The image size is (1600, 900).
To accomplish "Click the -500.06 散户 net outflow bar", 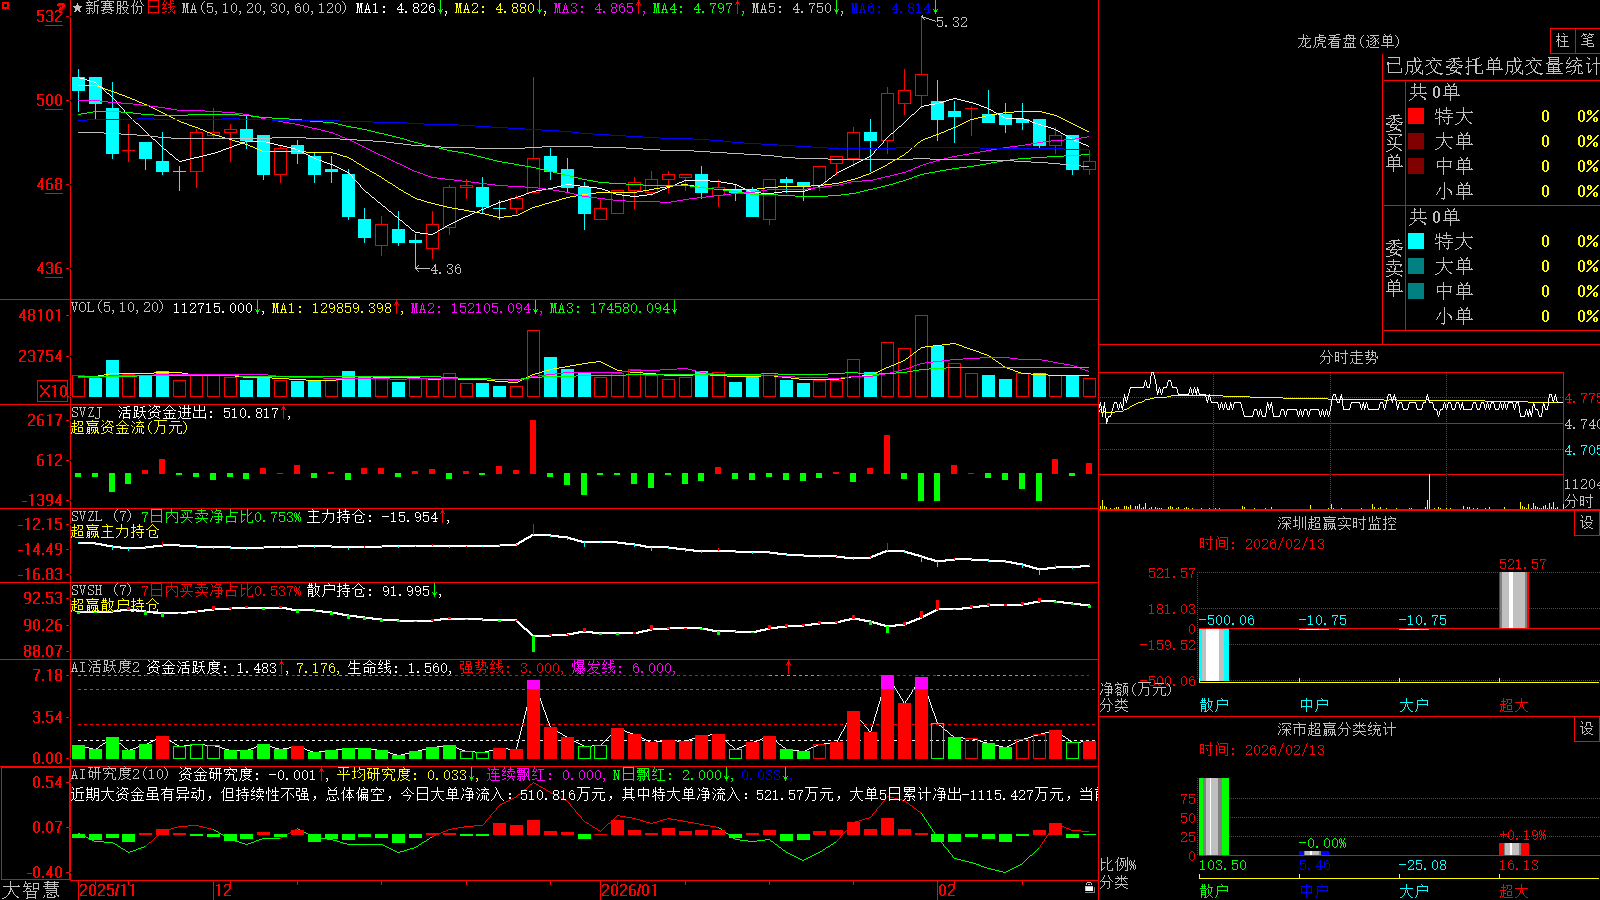I will [x=1214, y=655].
